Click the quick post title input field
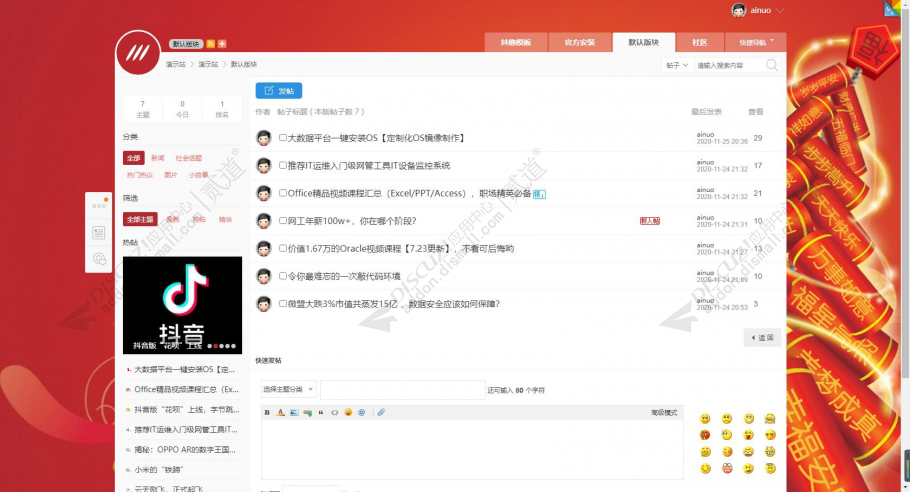Screen dimensions: 910x492 [x=403, y=390]
